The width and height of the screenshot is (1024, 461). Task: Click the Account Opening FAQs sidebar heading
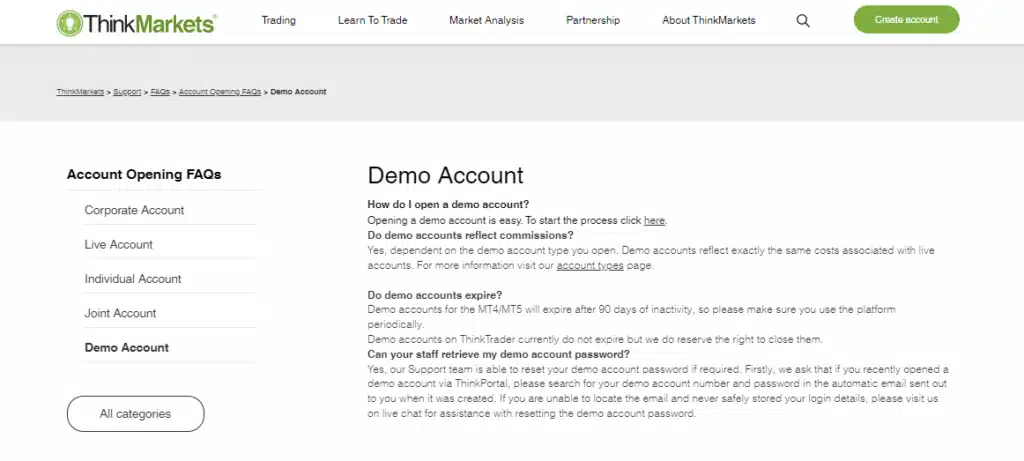[144, 174]
